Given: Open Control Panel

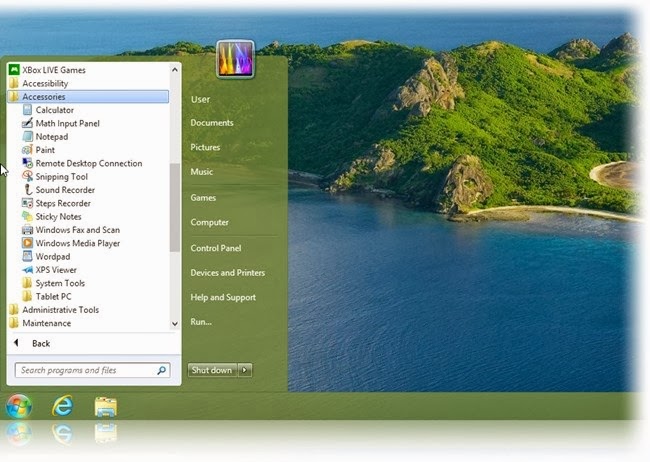Looking at the screenshot, I should pos(216,248).
